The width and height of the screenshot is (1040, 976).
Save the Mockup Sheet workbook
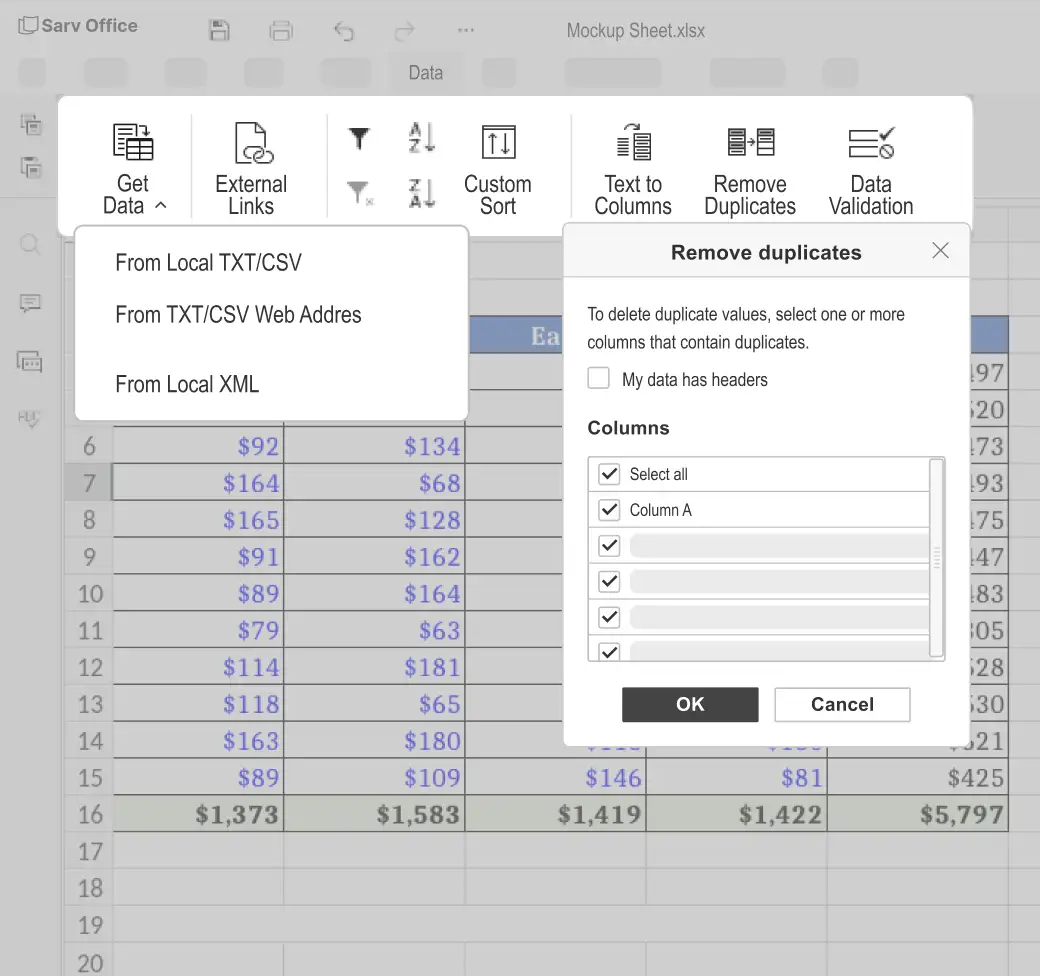(x=218, y=31)
